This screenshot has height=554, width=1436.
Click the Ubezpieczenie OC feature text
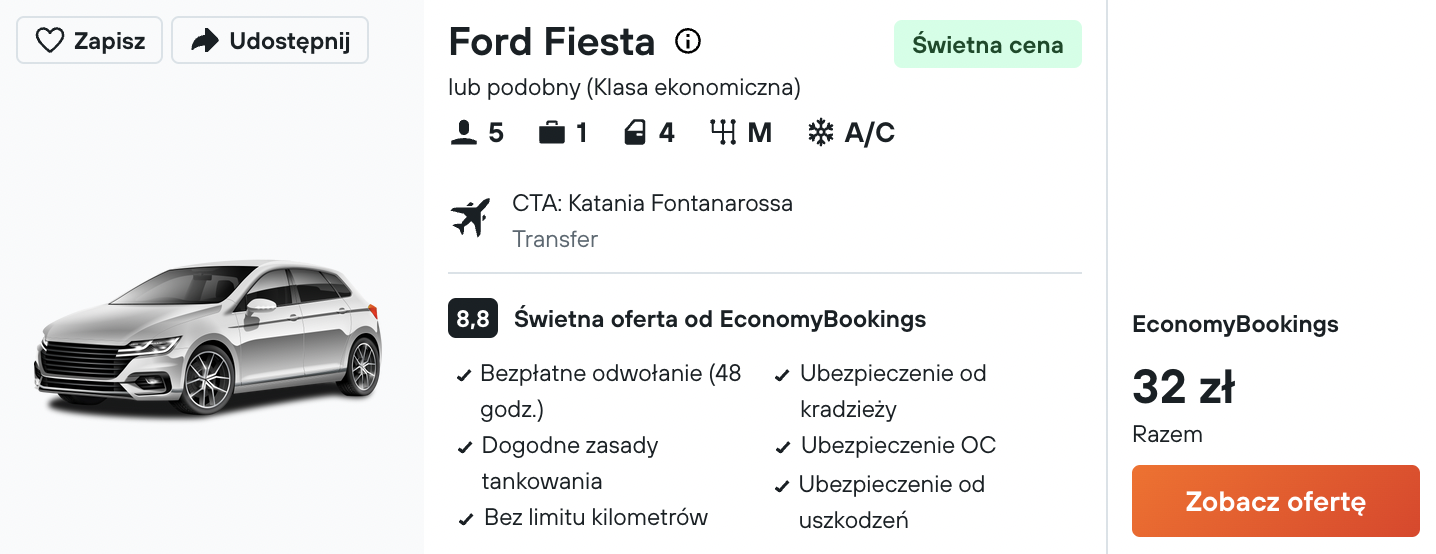[898, 445]
